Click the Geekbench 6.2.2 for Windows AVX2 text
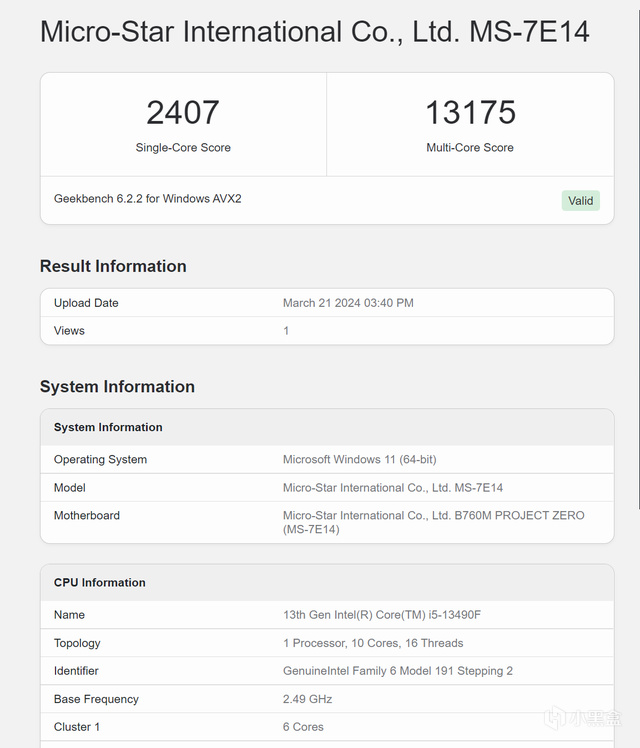 [x=148, y=199]
